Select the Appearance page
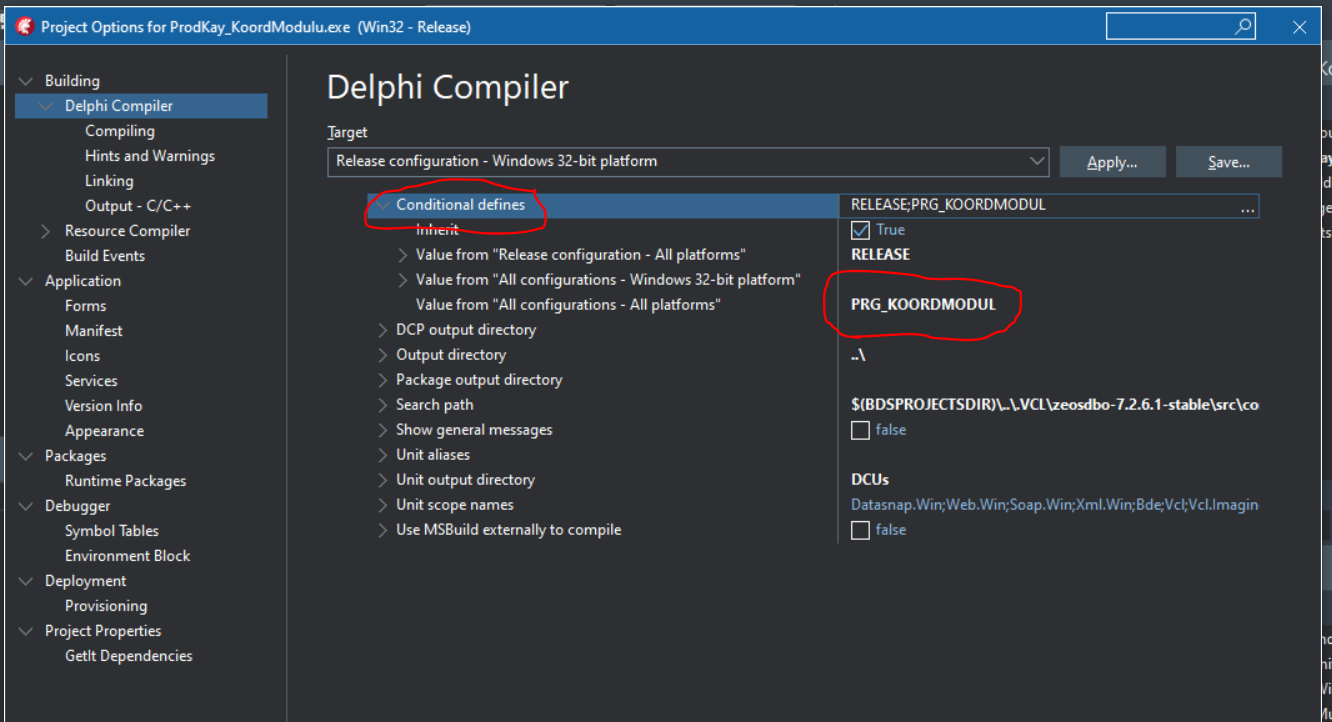Screen dimensions: 1332x722 (x=104, y=431)
